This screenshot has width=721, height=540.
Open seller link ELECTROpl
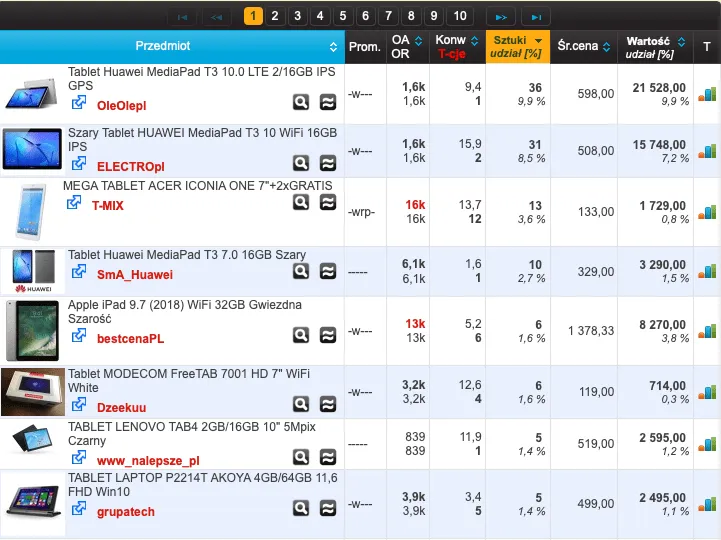point(131,167)
